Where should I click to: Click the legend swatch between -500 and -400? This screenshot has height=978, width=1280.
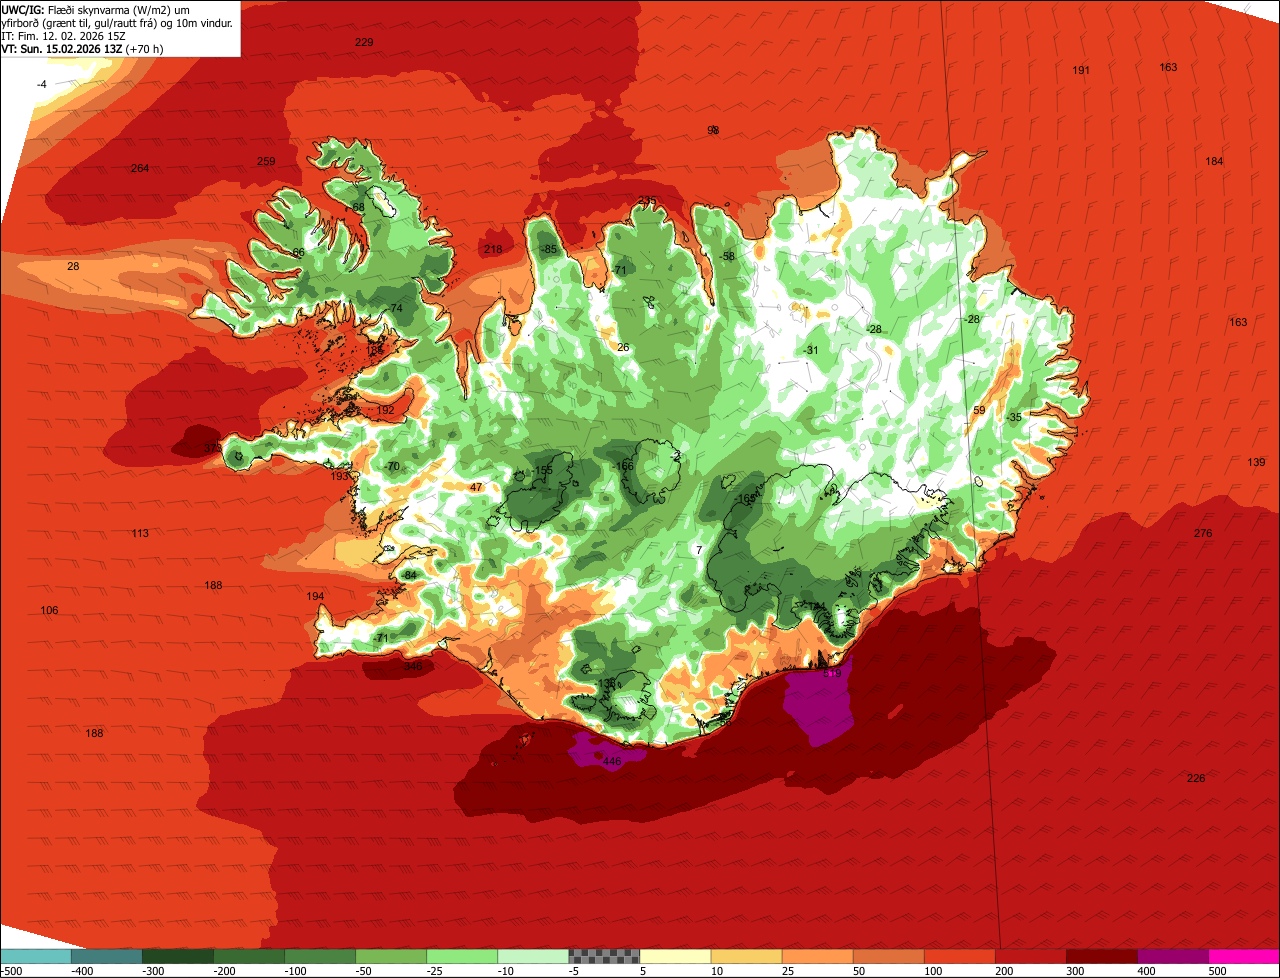coord(35,956)
